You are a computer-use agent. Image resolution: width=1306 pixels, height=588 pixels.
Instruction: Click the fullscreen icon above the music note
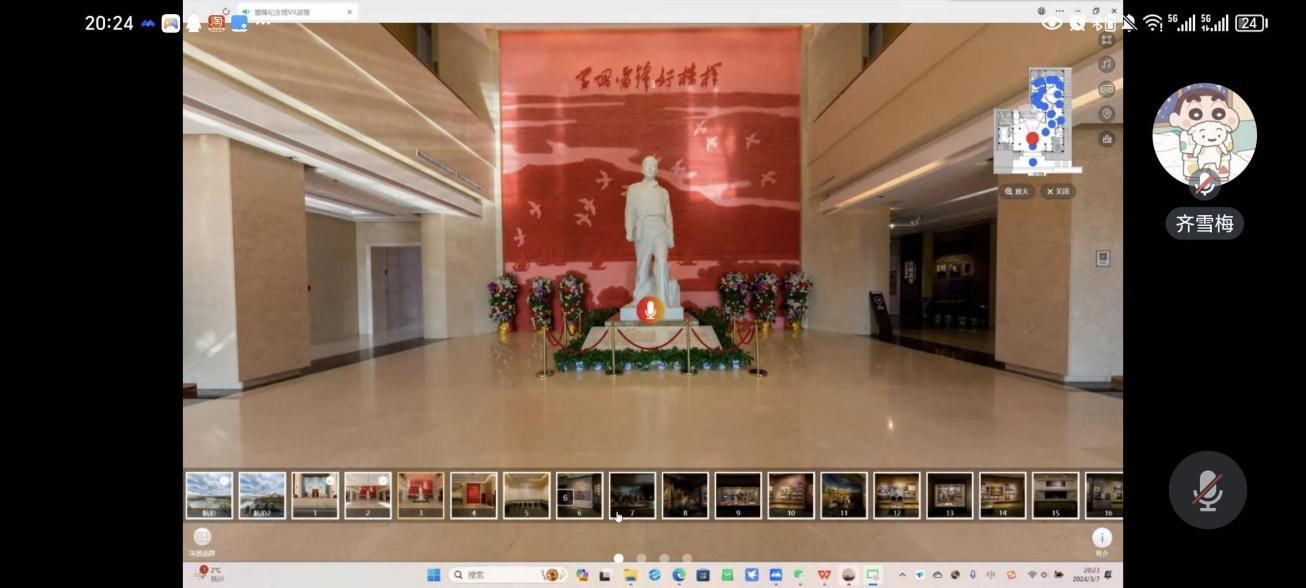pos(1106,40)
